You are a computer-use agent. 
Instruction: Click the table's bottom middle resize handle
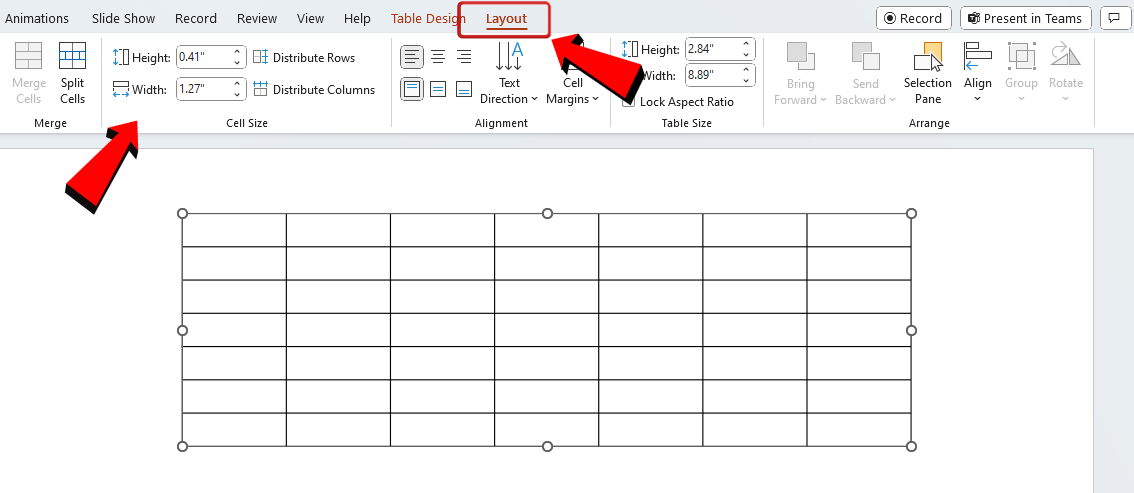547,446
